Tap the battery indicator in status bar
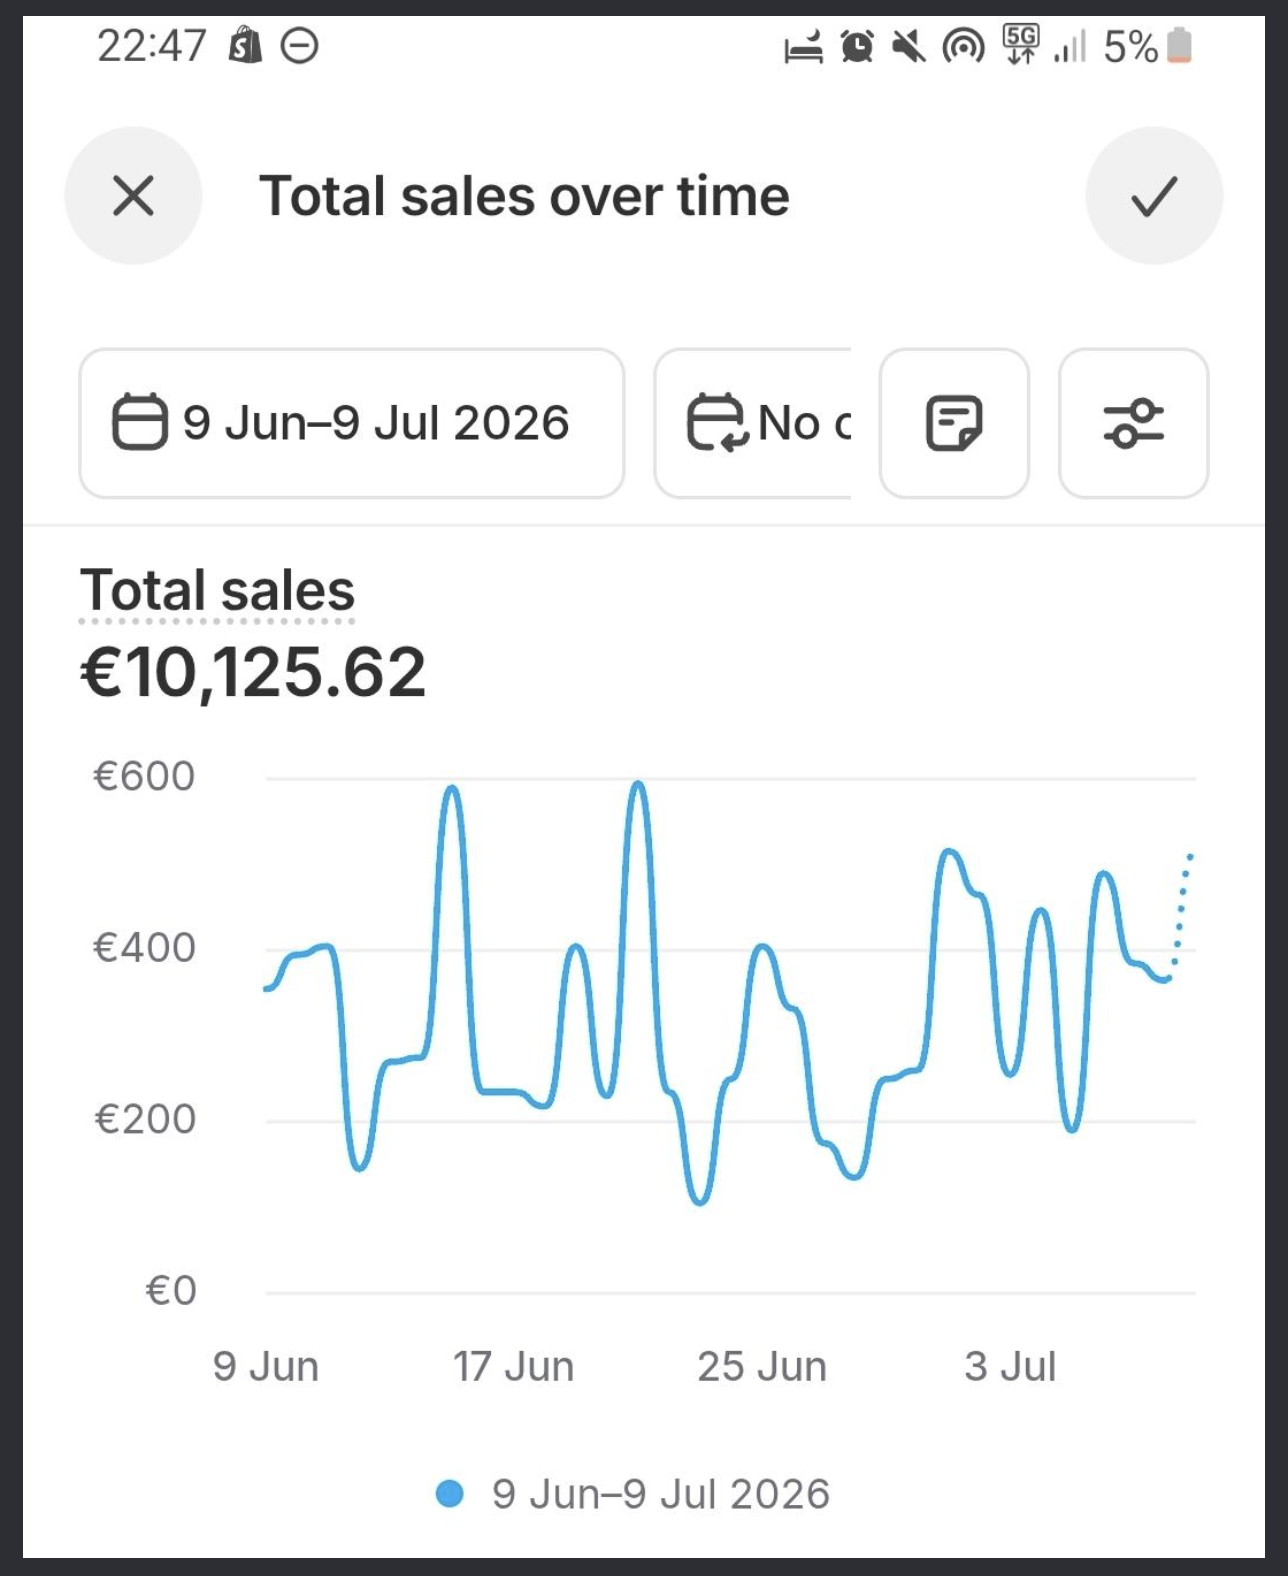 point(1180,46)
